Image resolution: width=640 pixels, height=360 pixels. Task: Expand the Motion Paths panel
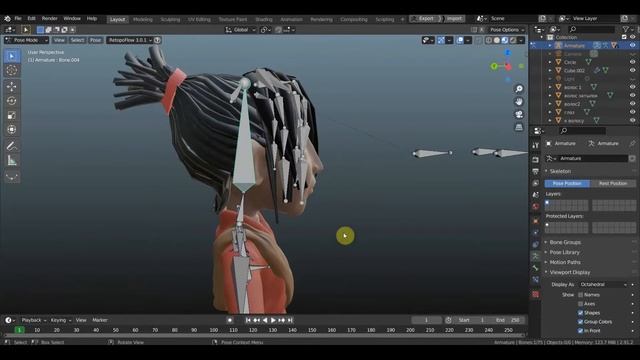[564, 262]
